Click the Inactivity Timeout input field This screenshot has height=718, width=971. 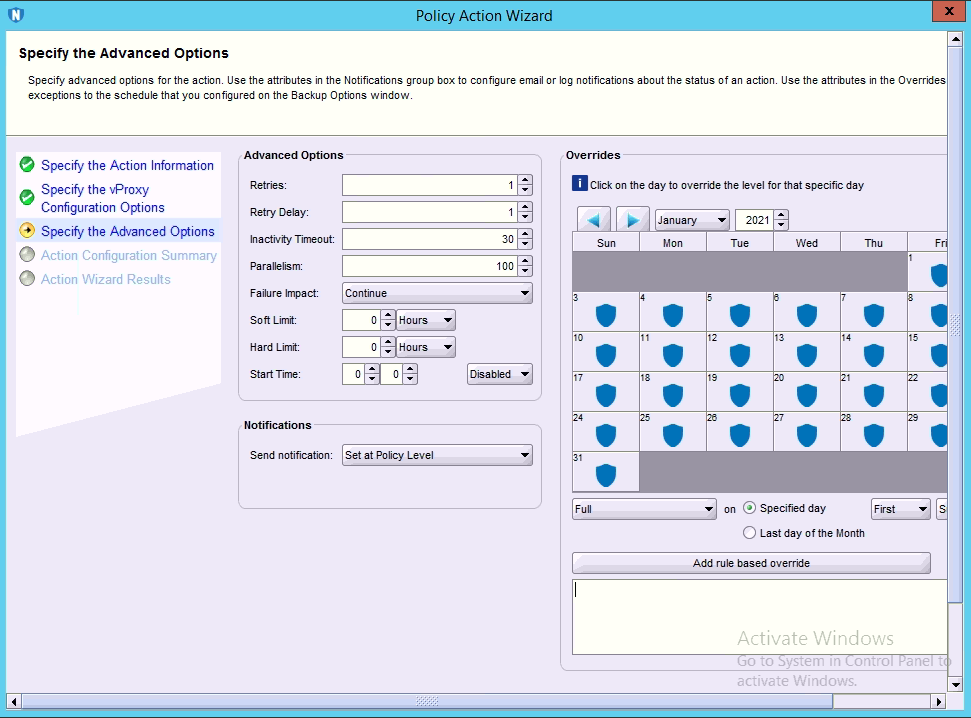click(429, 239)
